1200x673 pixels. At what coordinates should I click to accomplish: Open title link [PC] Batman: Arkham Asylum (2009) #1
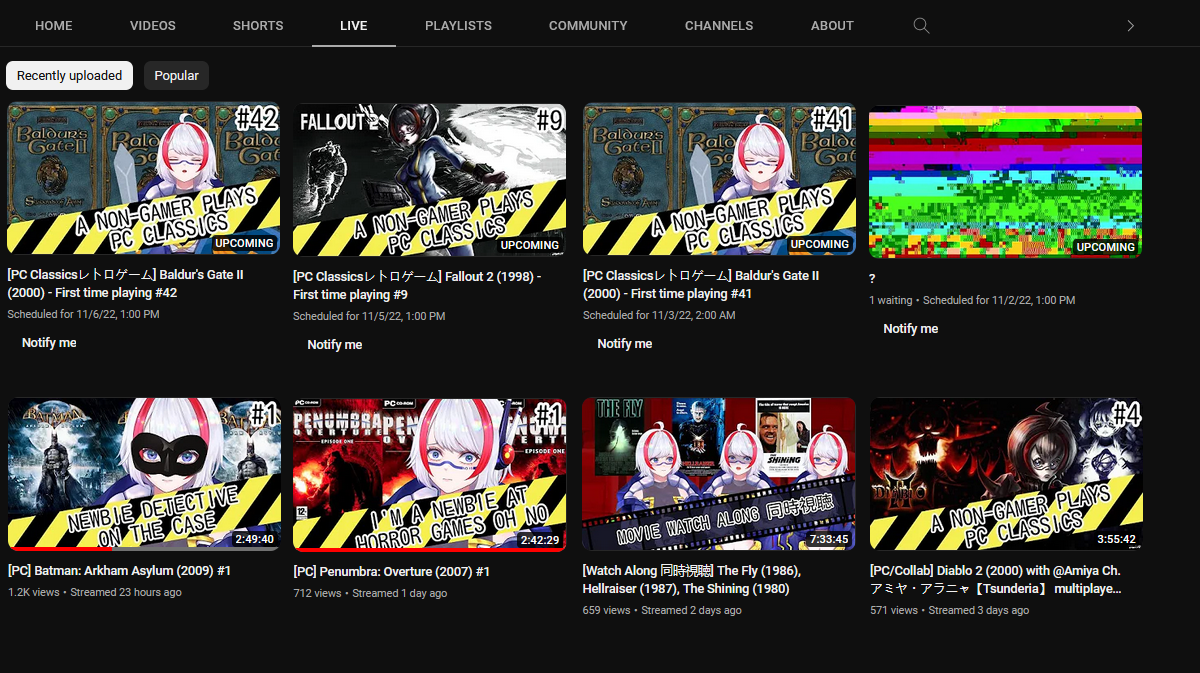(x=119, y=571)
